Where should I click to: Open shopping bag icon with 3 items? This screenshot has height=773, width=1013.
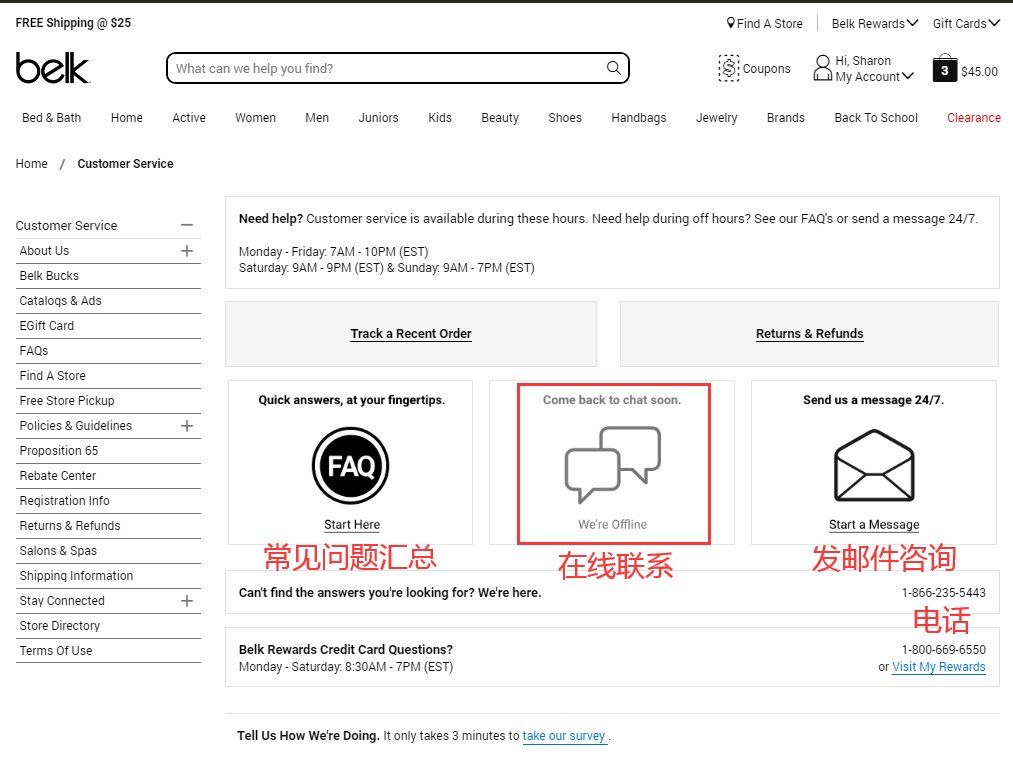pyautogui.click(x=945, y=68)
